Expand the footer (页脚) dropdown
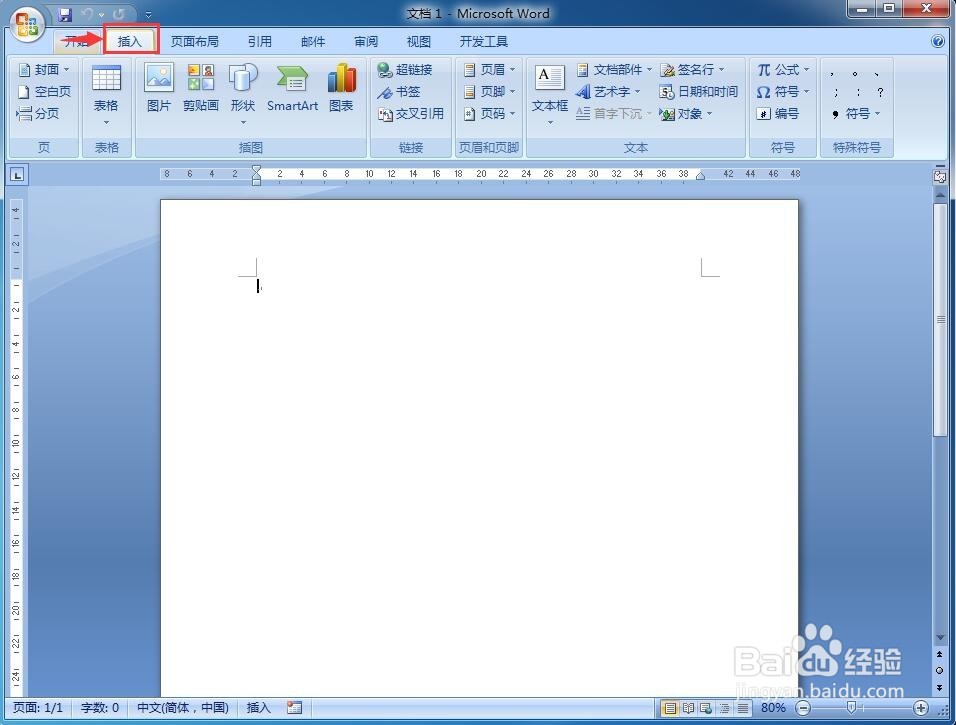 (x=512, y=92)
